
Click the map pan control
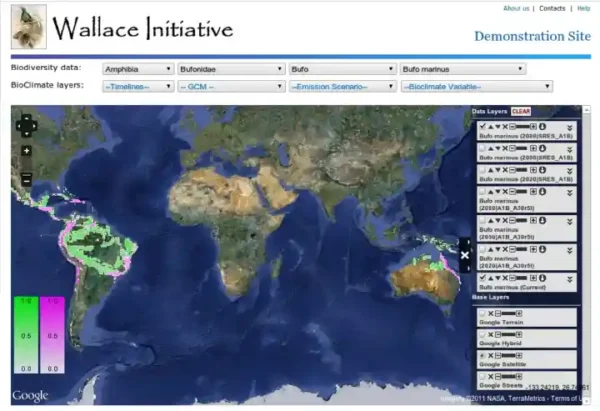[x=26, y=127]
